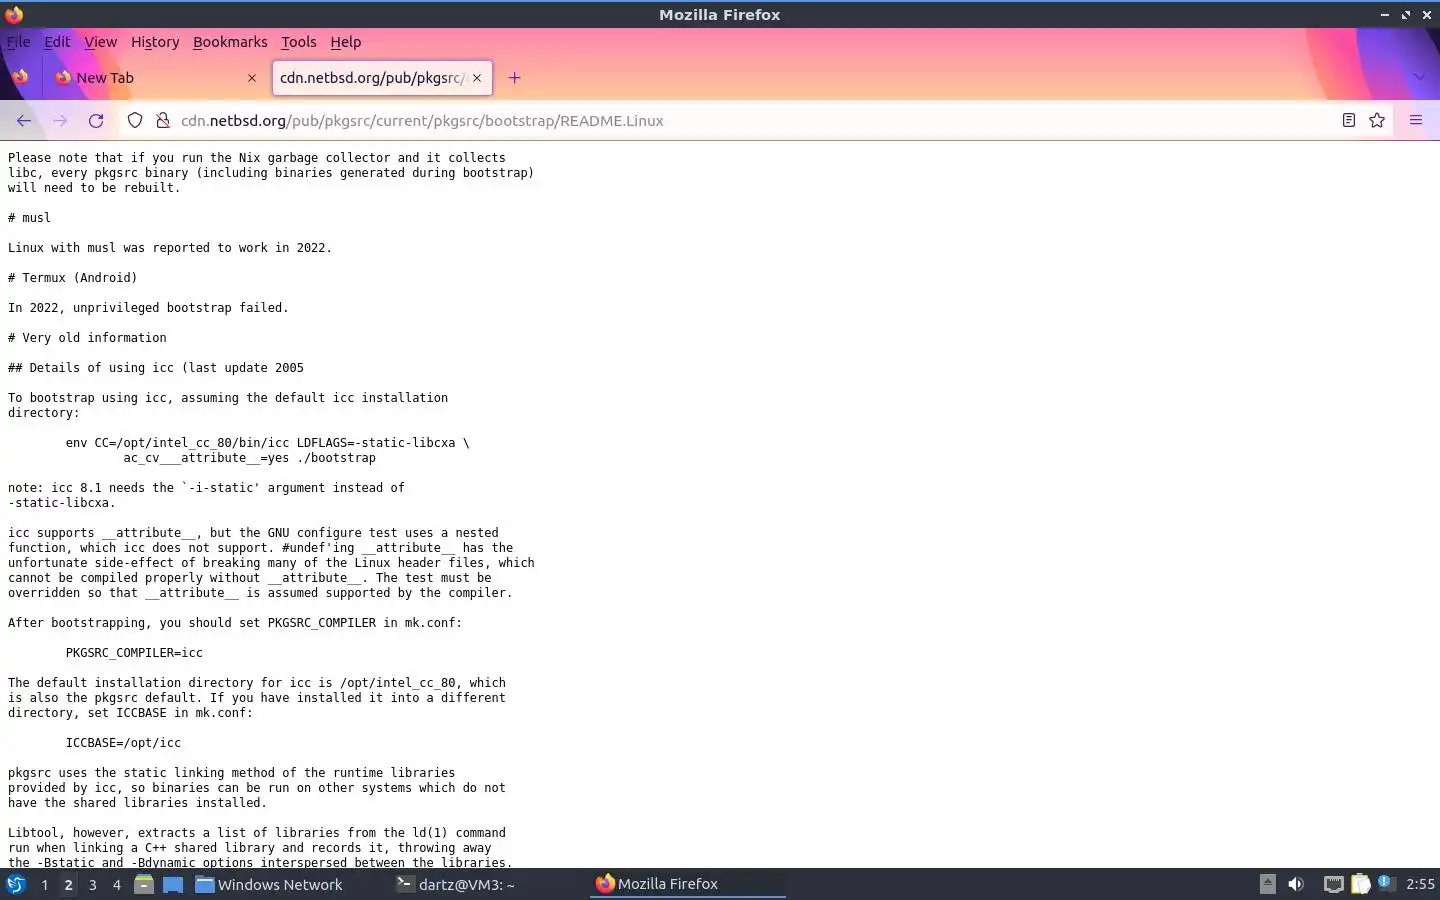Open the File menu
This screenshot has width=1440, height=900.
tap(18, 42)
